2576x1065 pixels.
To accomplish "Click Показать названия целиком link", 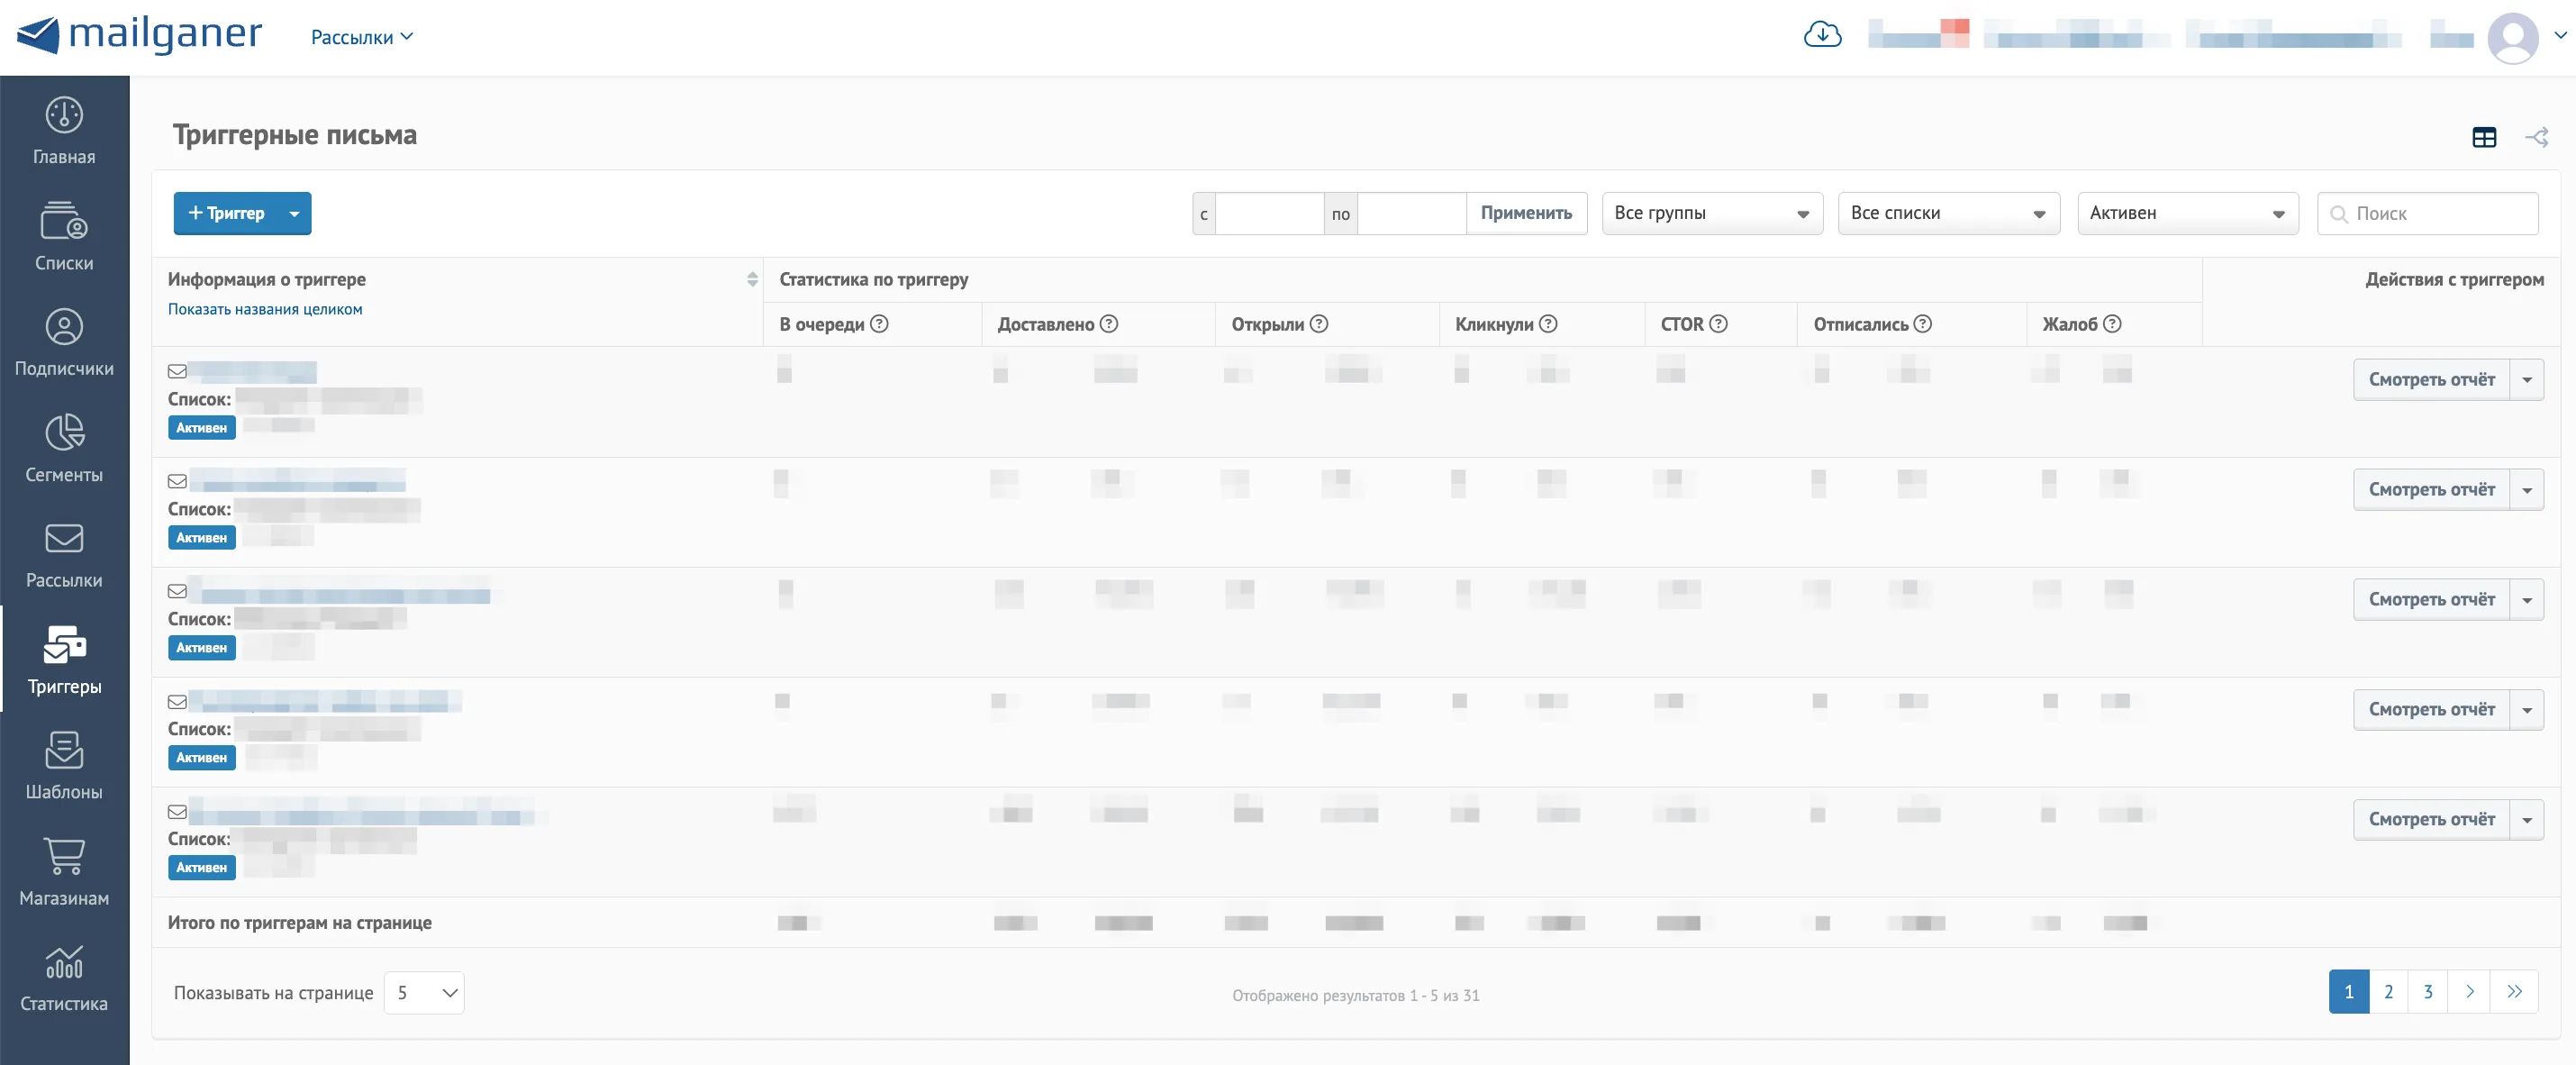I will click(x=265, y=309).
